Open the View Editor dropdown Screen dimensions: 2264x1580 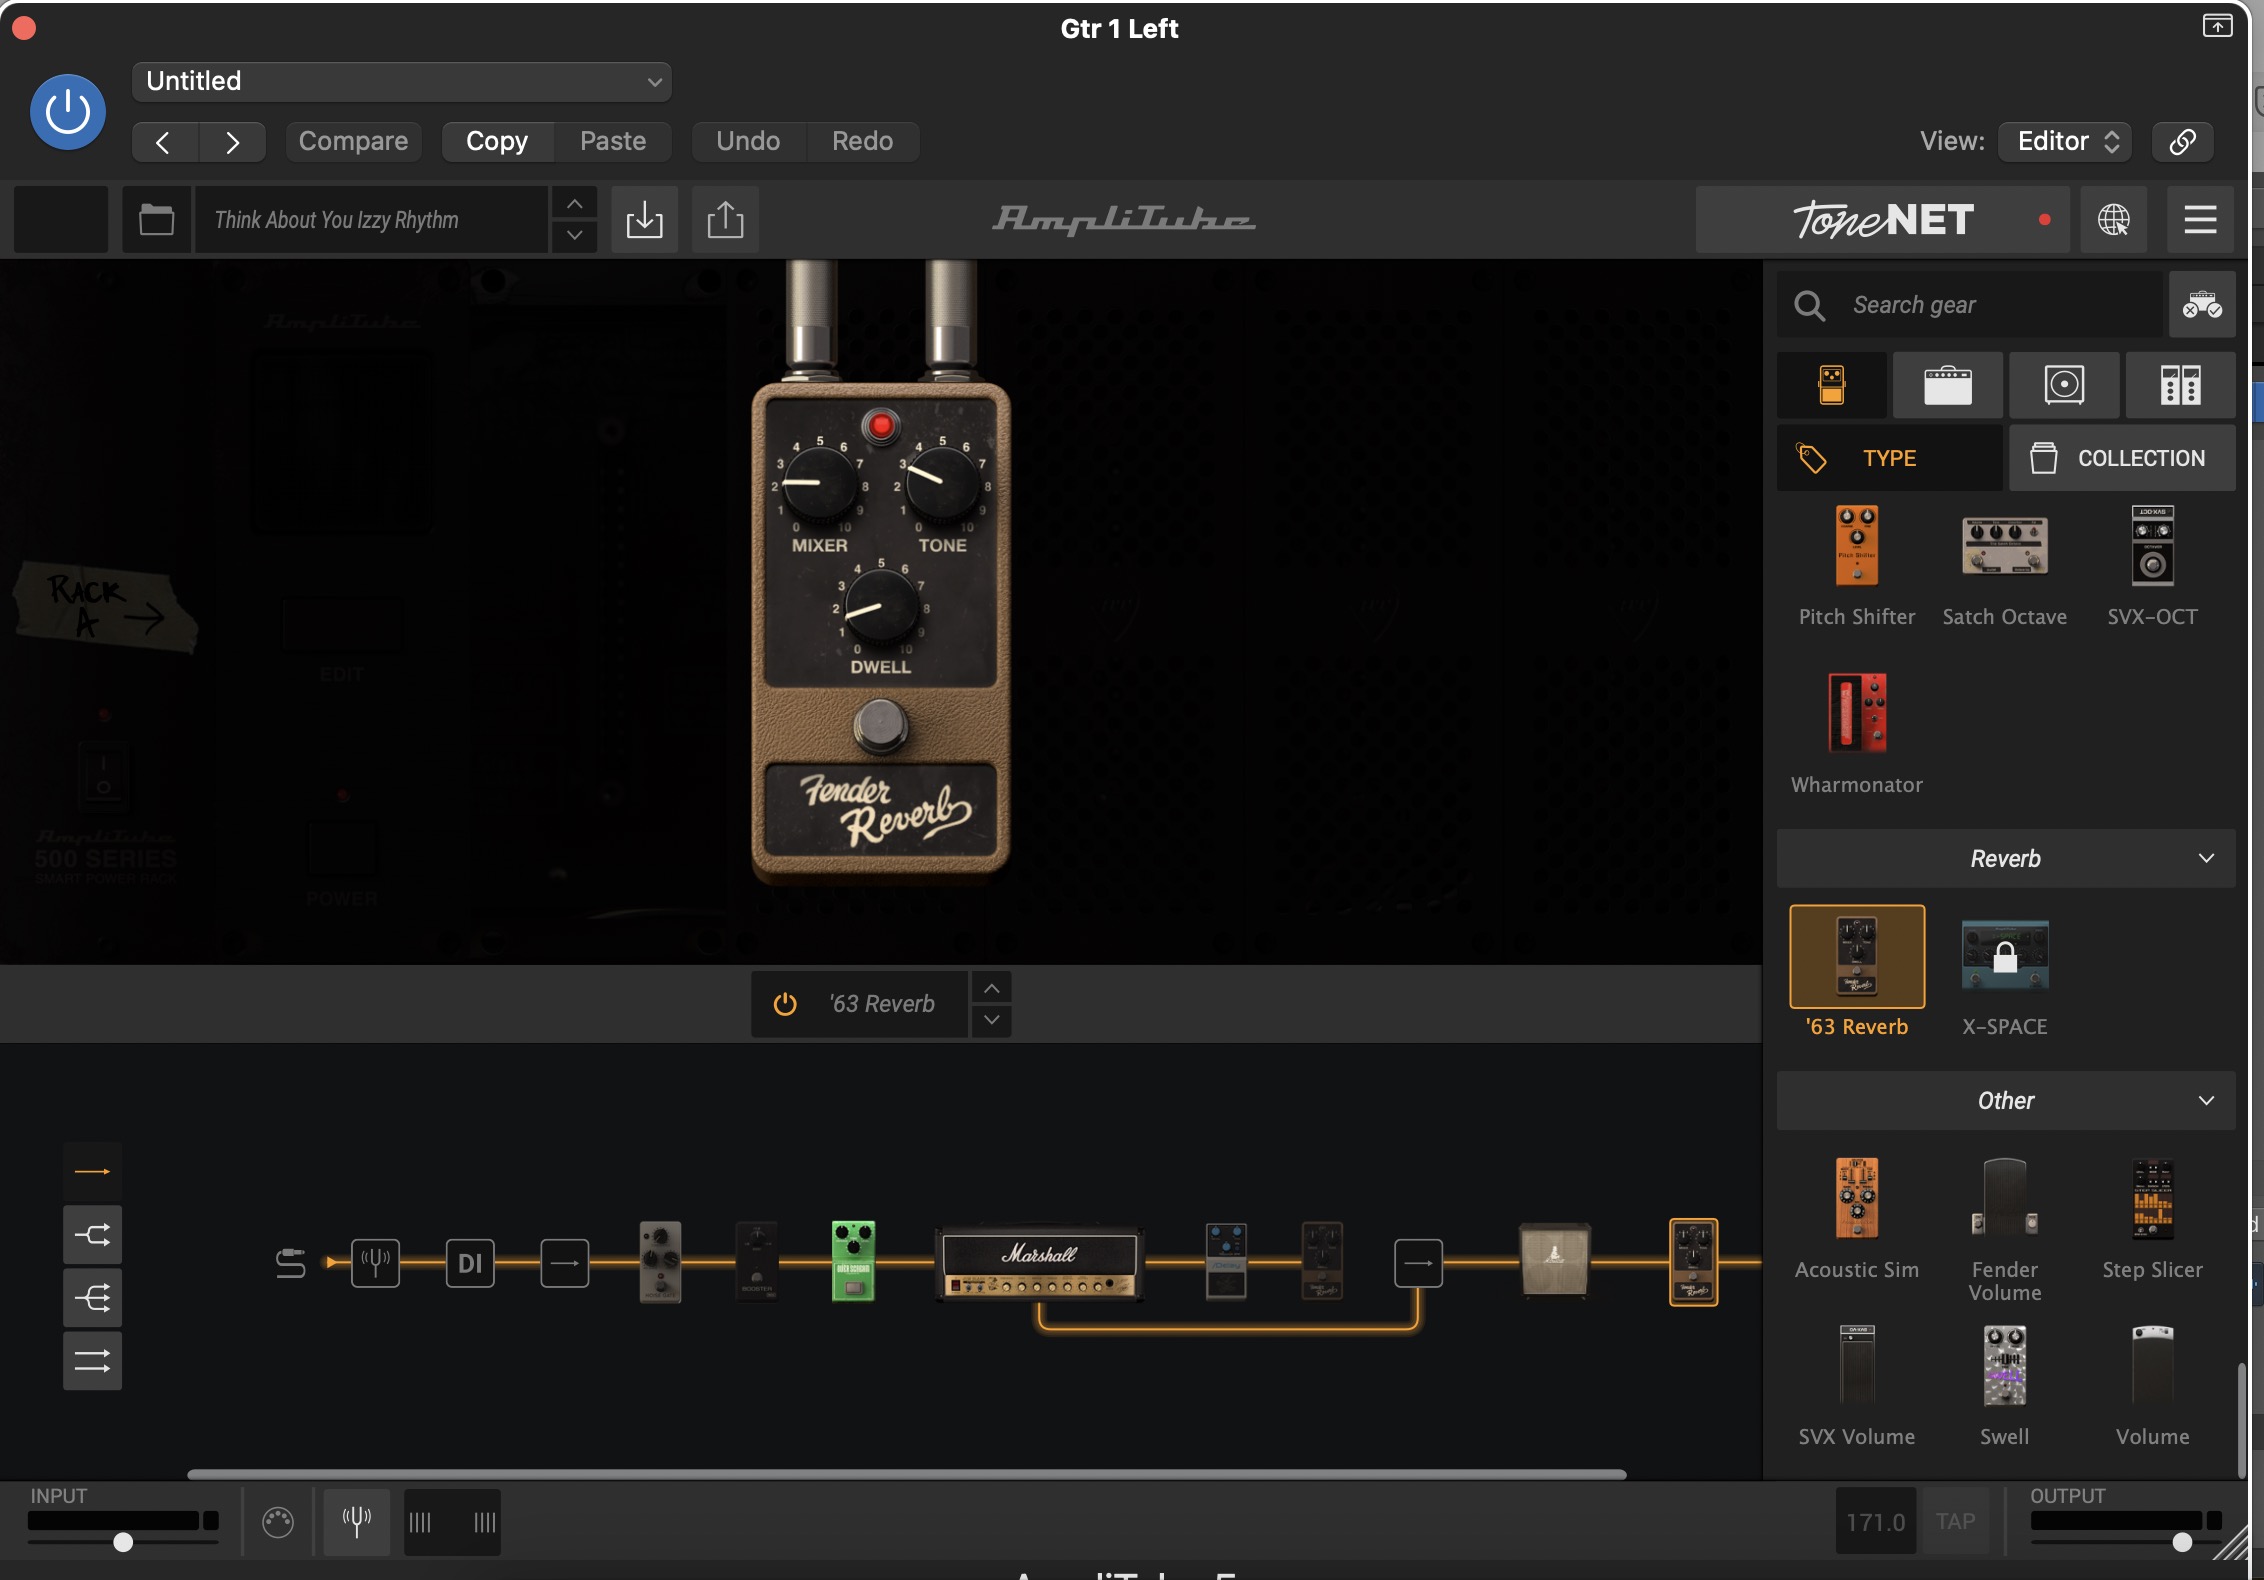coord(2065,141)
